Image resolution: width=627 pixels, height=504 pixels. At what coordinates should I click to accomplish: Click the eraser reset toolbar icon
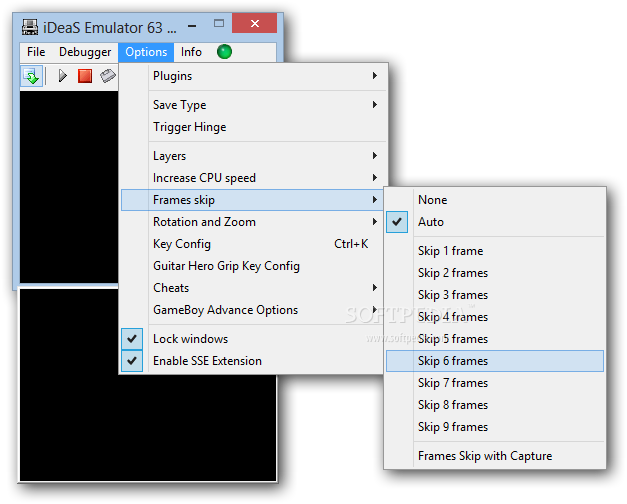click(108, 76)
